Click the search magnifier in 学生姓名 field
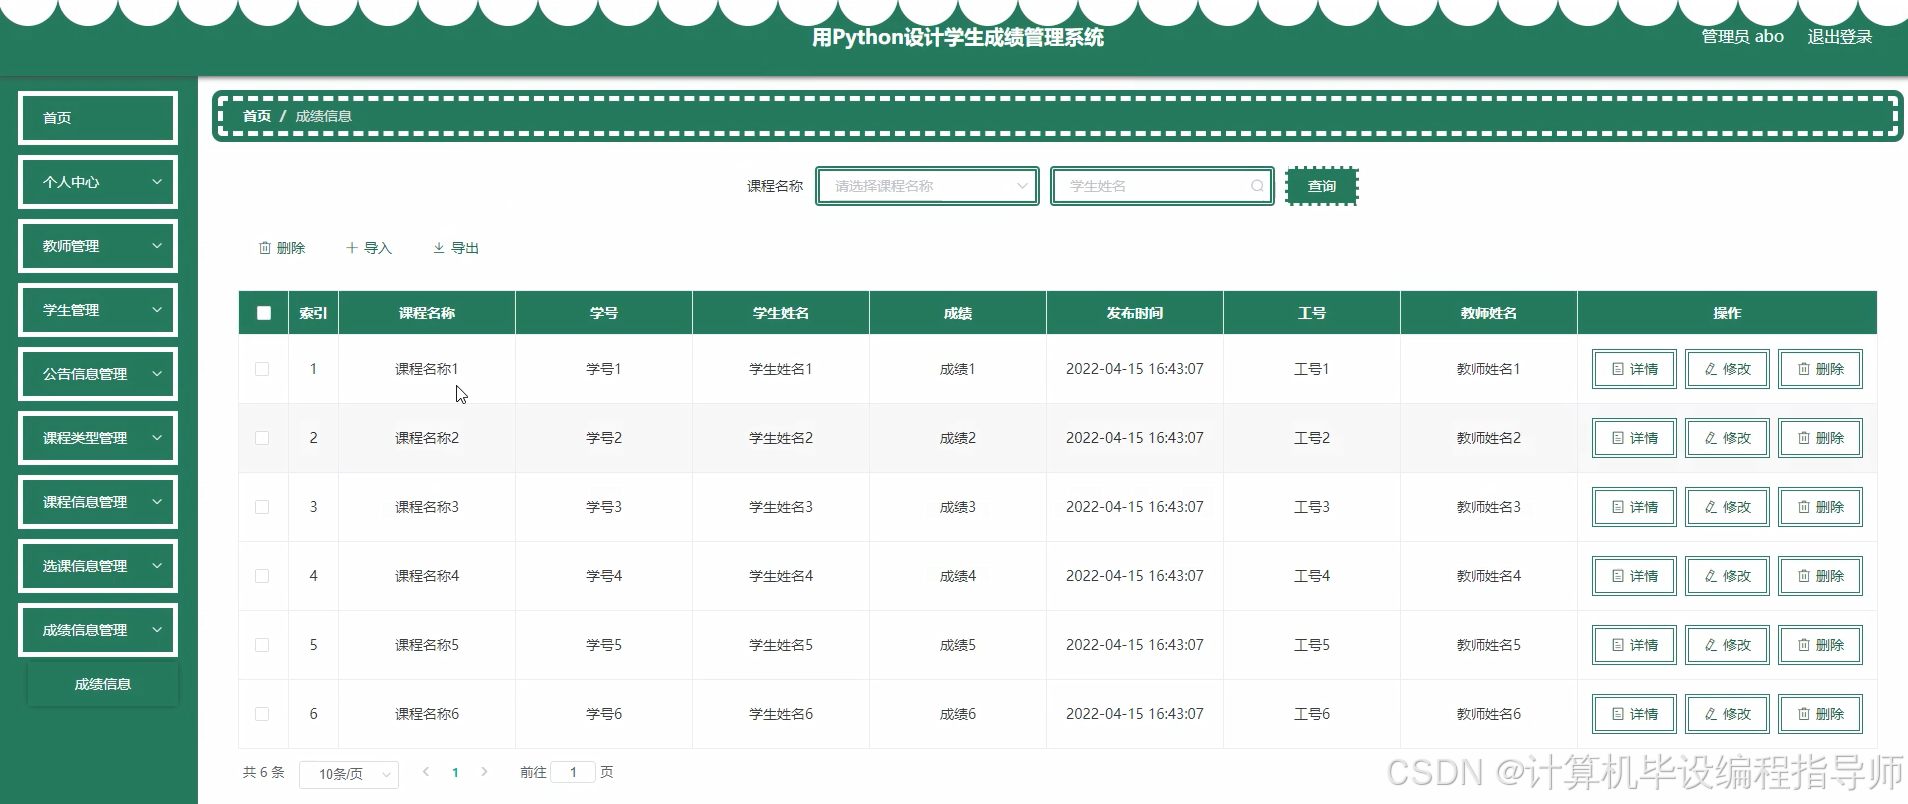 pyautogui.click(x=1257, y=186)
